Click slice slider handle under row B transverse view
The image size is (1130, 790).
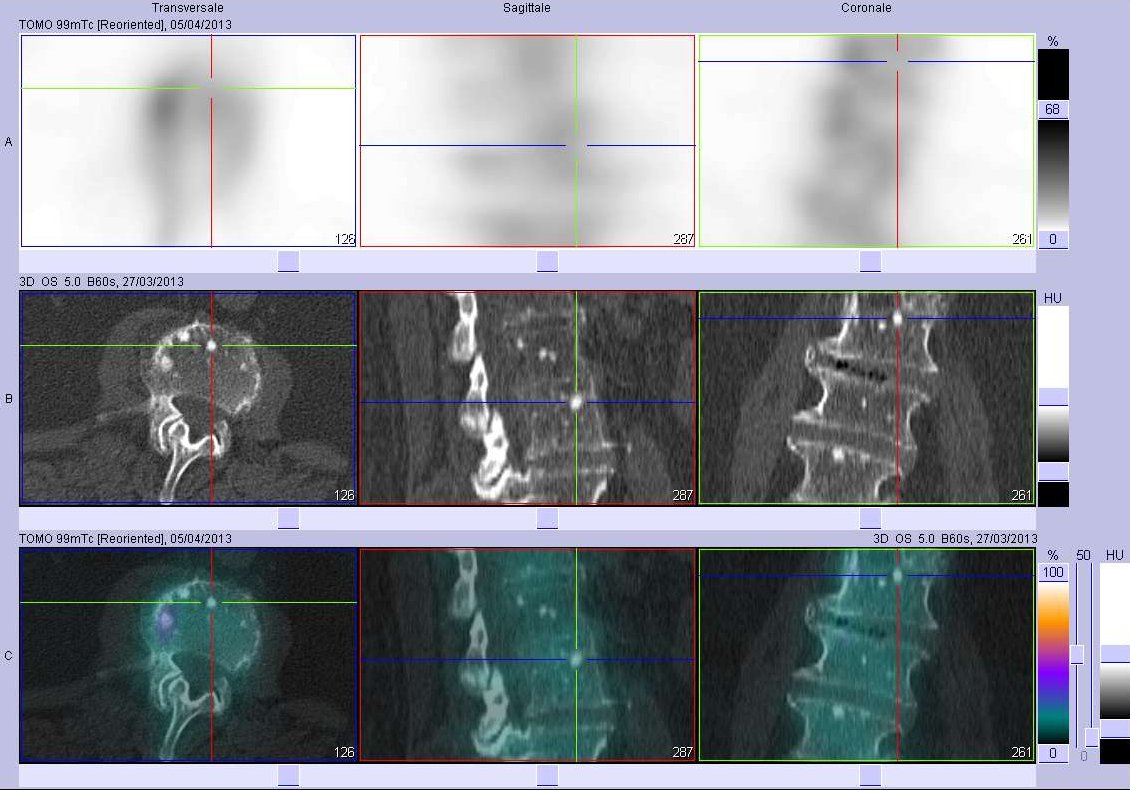pyautogui.click(x=288, y=518)
